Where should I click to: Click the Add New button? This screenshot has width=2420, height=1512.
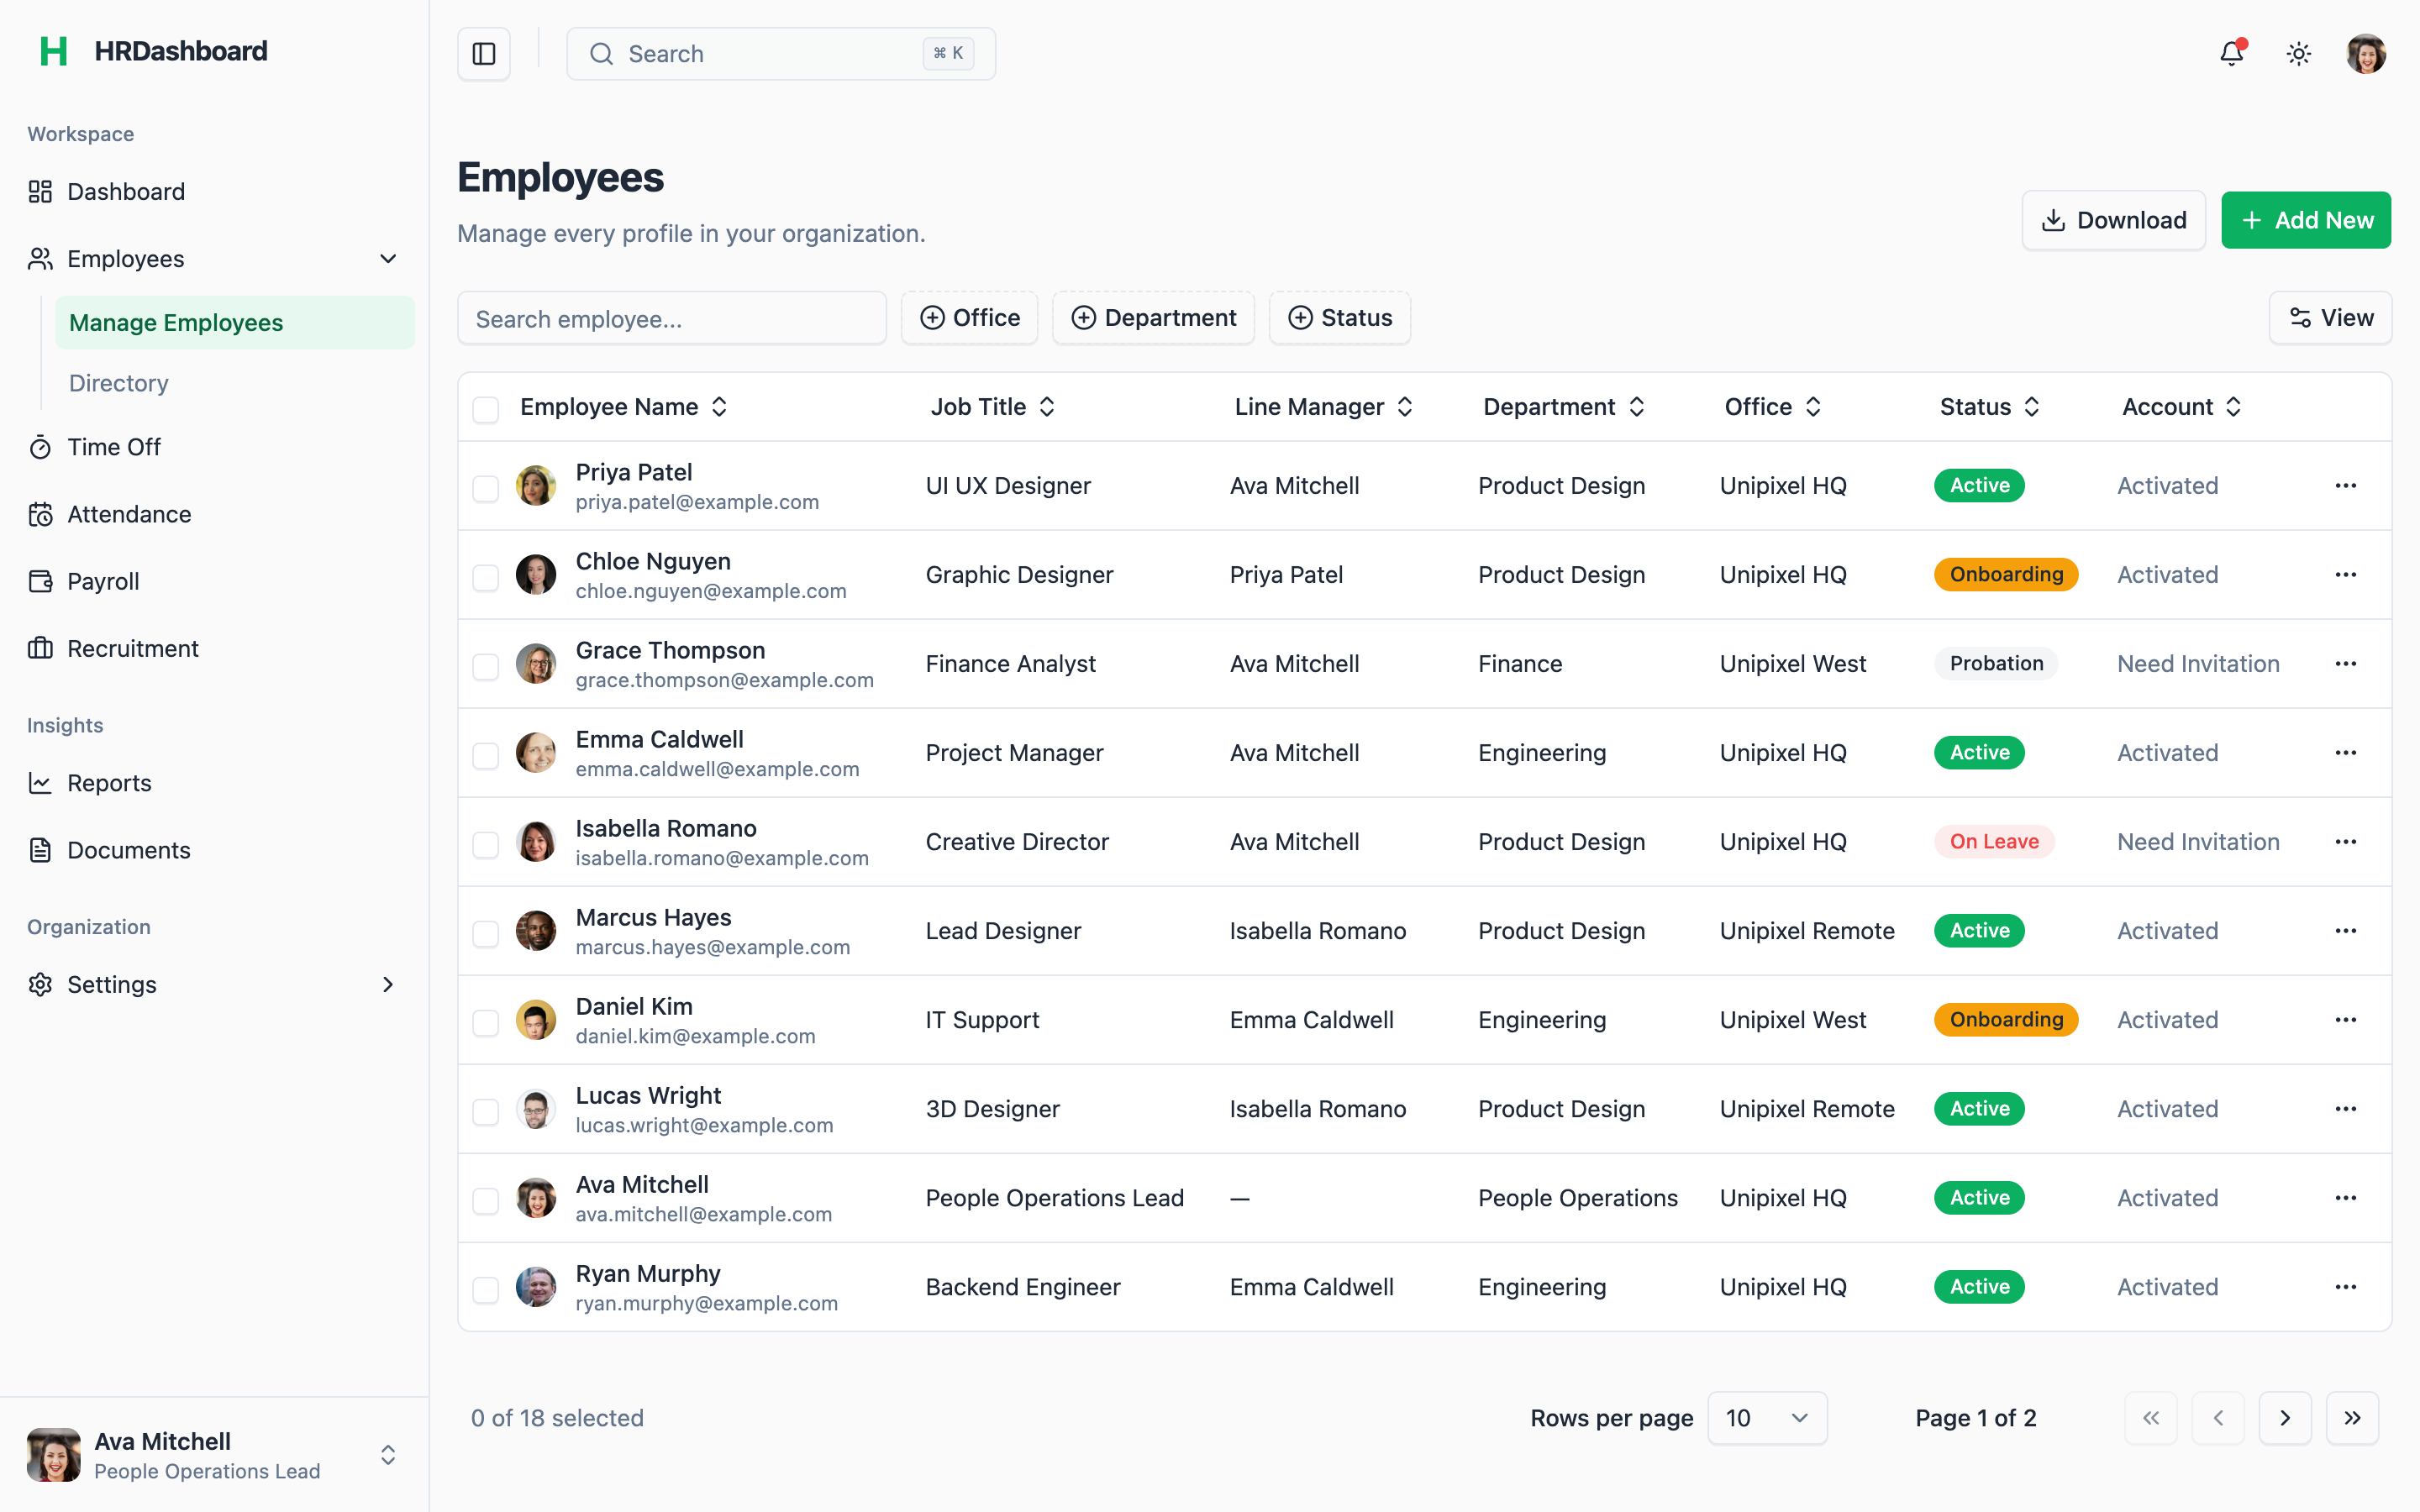tap(2306, 220)
